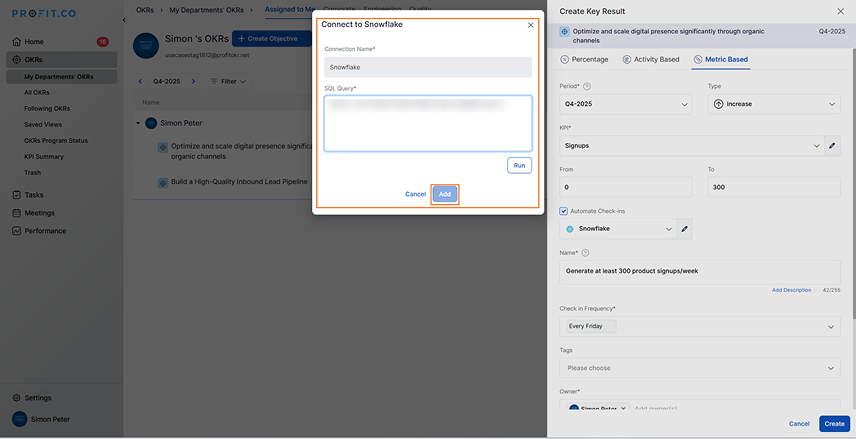Image resolution: width=856 pixels, height=439 pixels.
Task: Open OKRs Program Status
Action: click(x=56, y=140)
